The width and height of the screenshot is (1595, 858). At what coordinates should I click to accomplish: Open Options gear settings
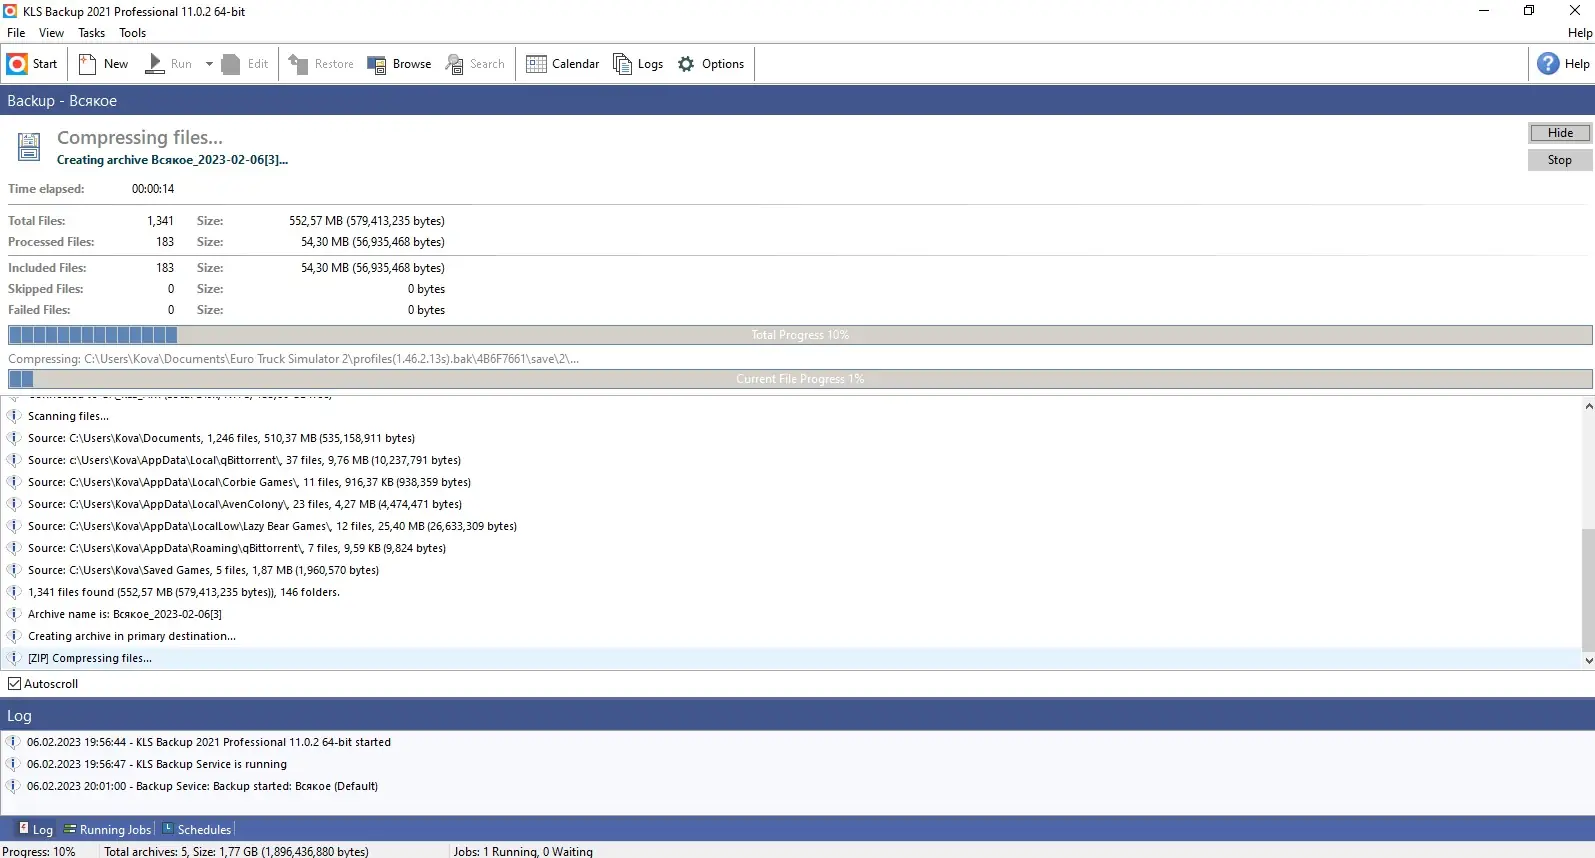[710, 64]
